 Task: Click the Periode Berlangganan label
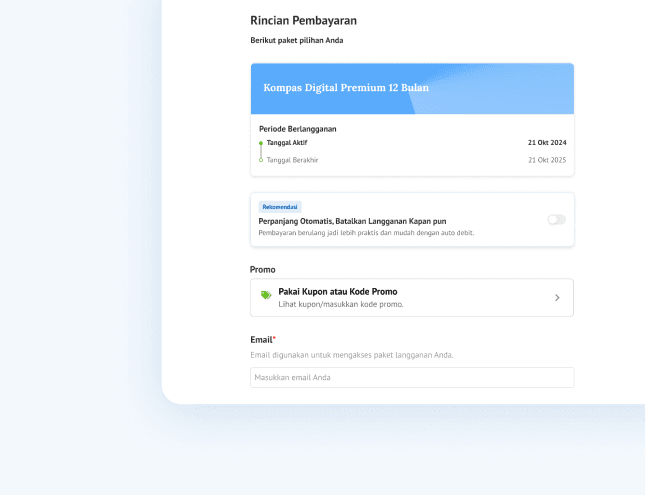[x=297, y=129]
